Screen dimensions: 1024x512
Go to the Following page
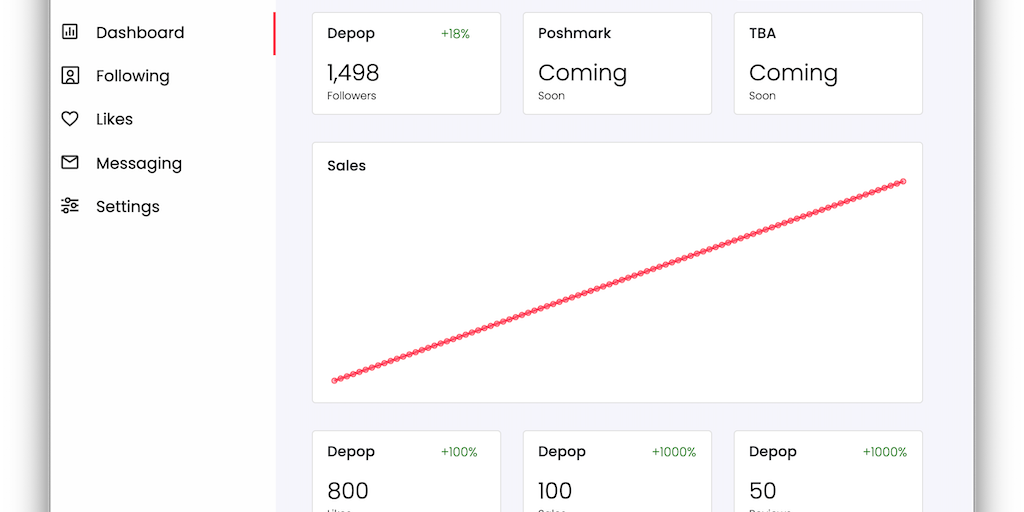point(132,76)
